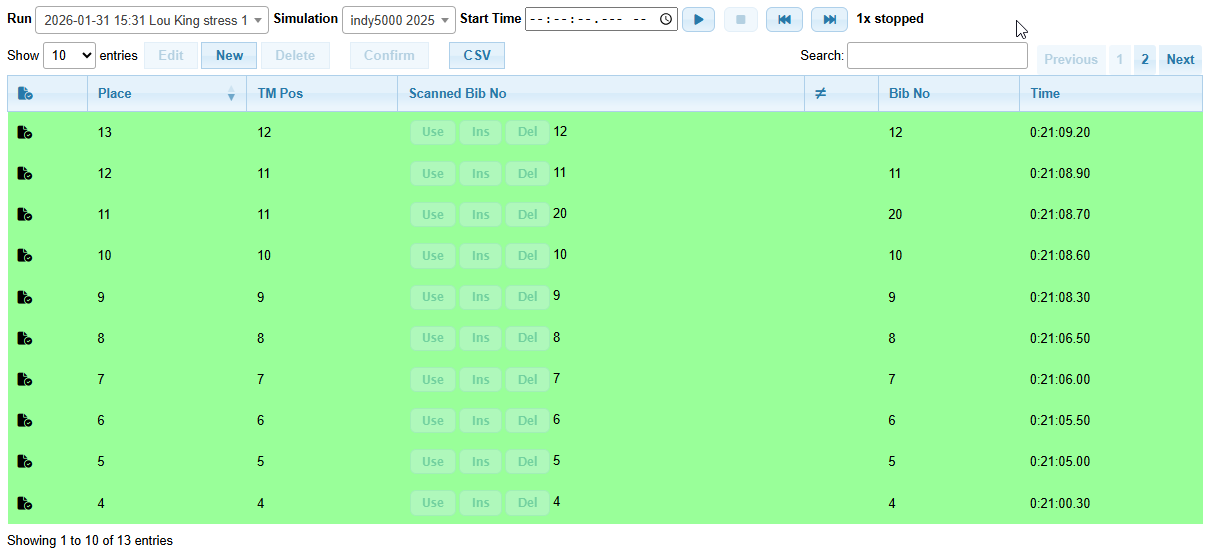This screenshot has height=555, width=1208.
Task: Sort by Time column header
Action: pos(1110,93)
